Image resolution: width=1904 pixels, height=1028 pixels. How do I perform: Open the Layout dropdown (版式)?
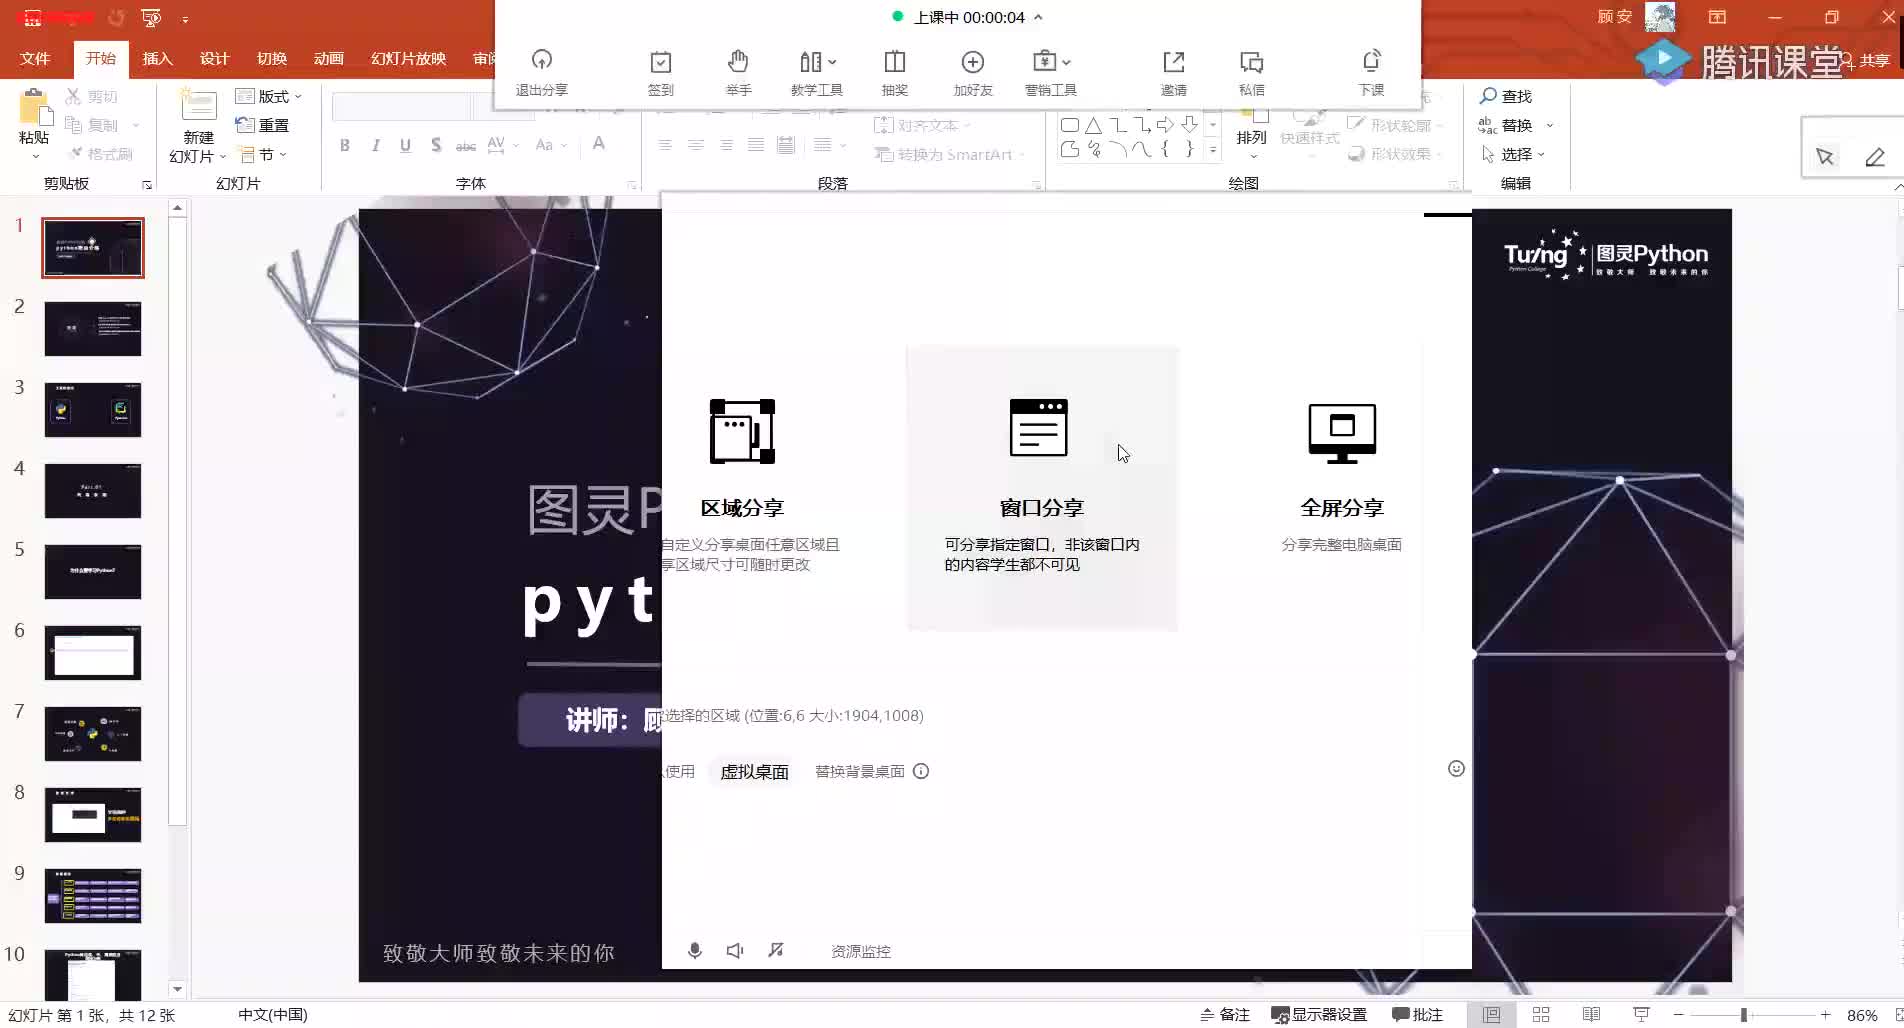pos(268,96)
